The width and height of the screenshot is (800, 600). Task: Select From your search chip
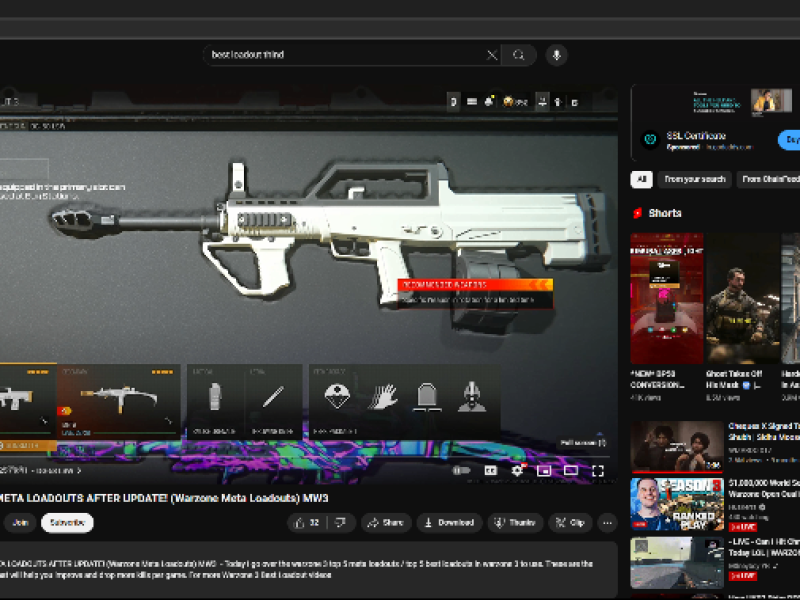[695, 179]
